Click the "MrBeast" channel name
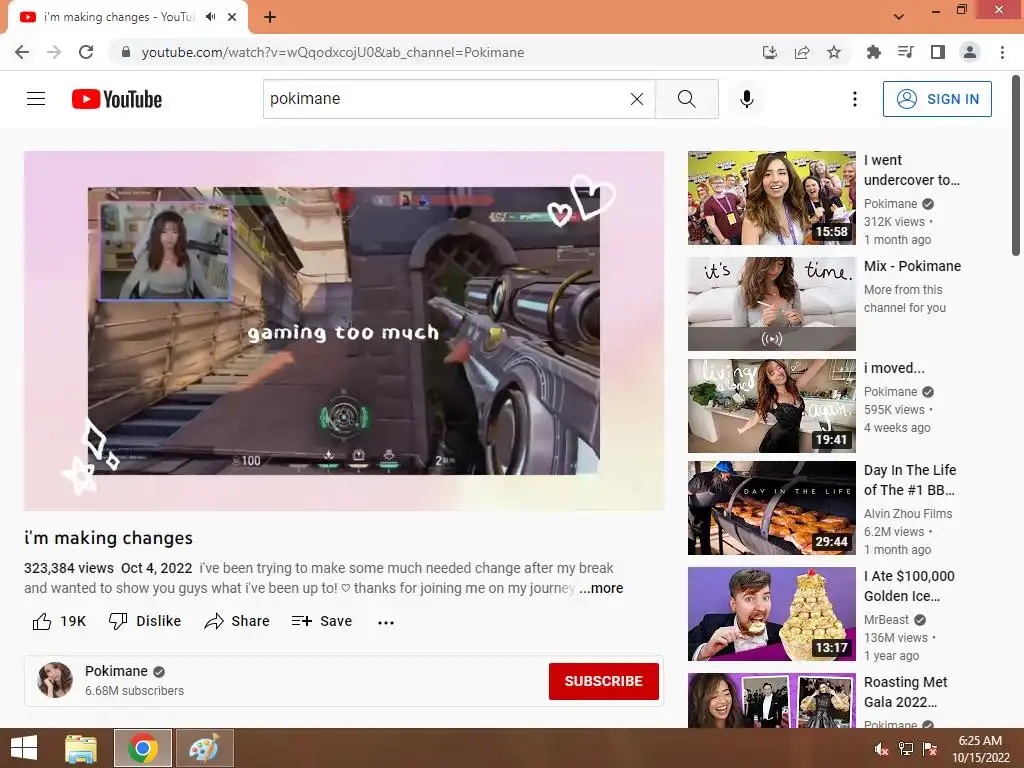Viewport: 1024px width, 768px height. click(886, 620)
